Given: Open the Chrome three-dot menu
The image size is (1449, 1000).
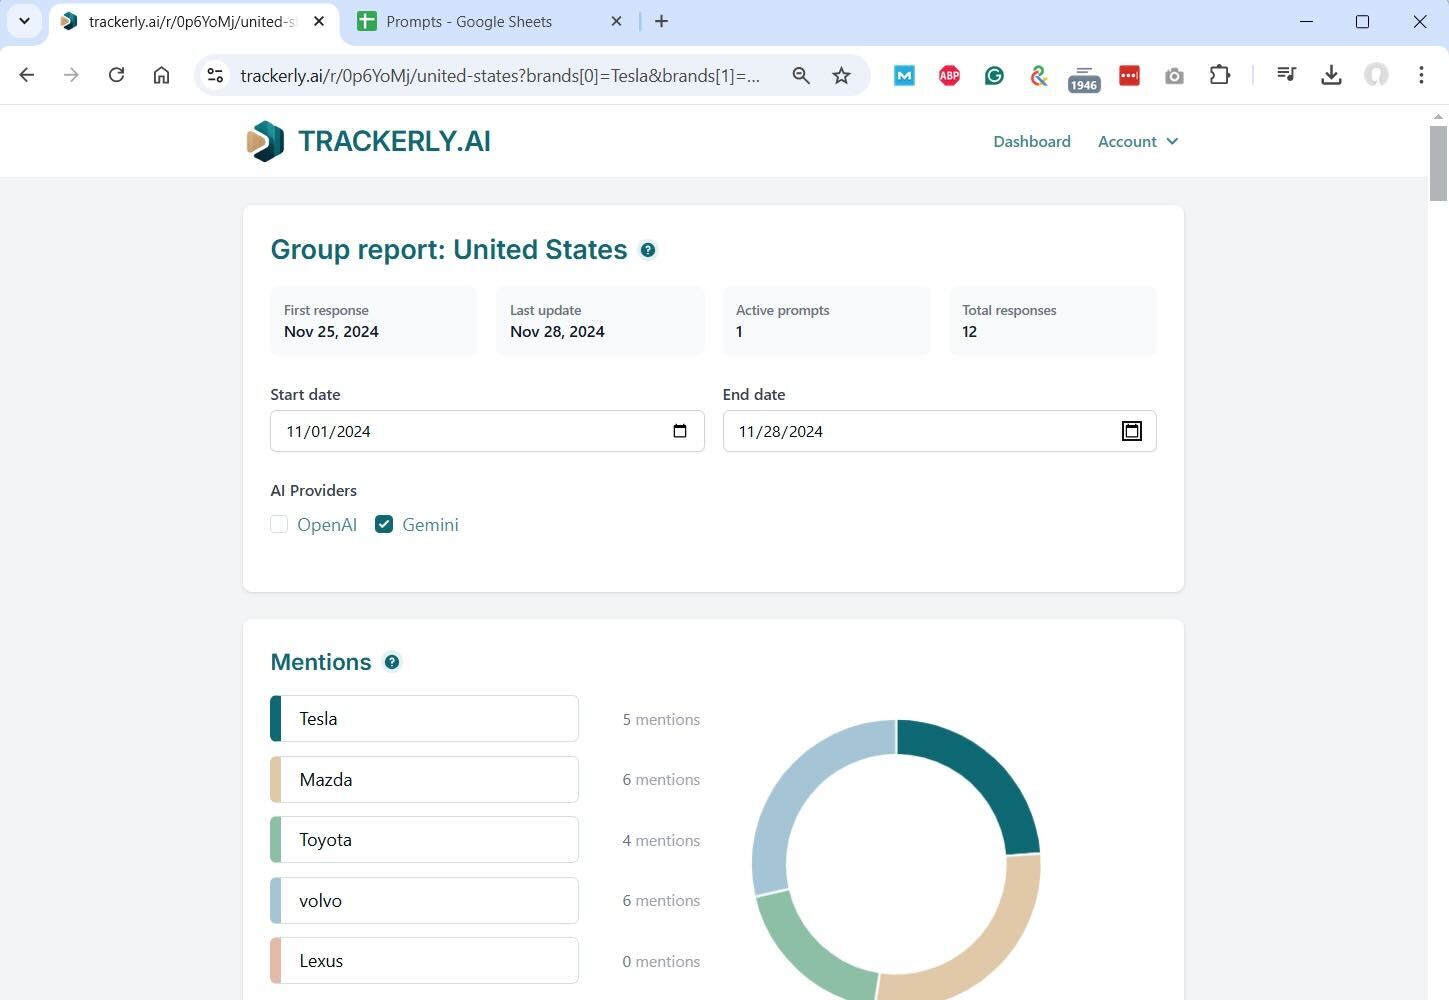Looking at the screenshot, I should [x=1421, y=75].
